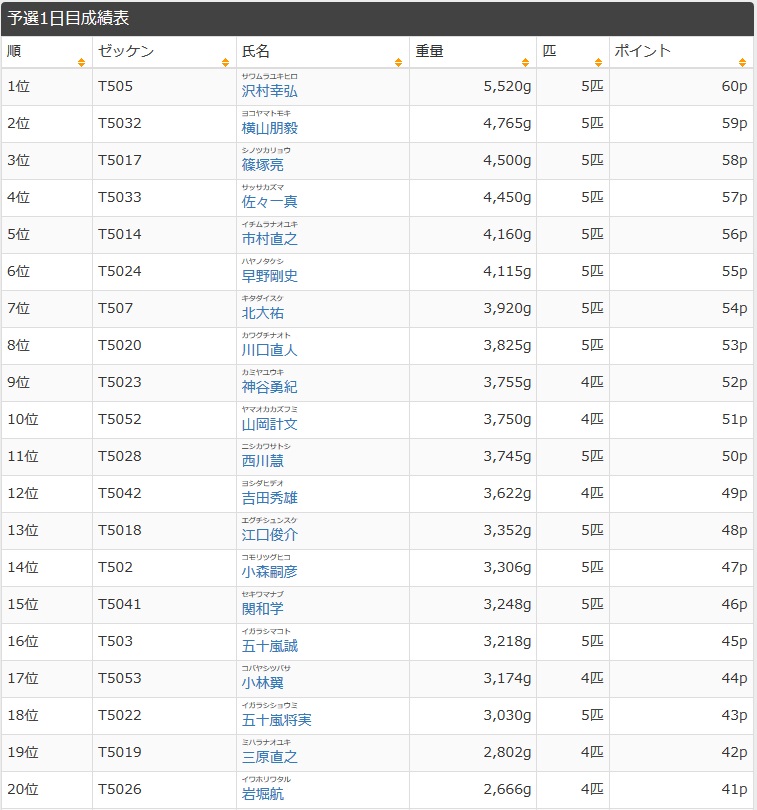This screenshot has height=810, width=757.
Task: Select bib number T507
Action: [115, 308]
